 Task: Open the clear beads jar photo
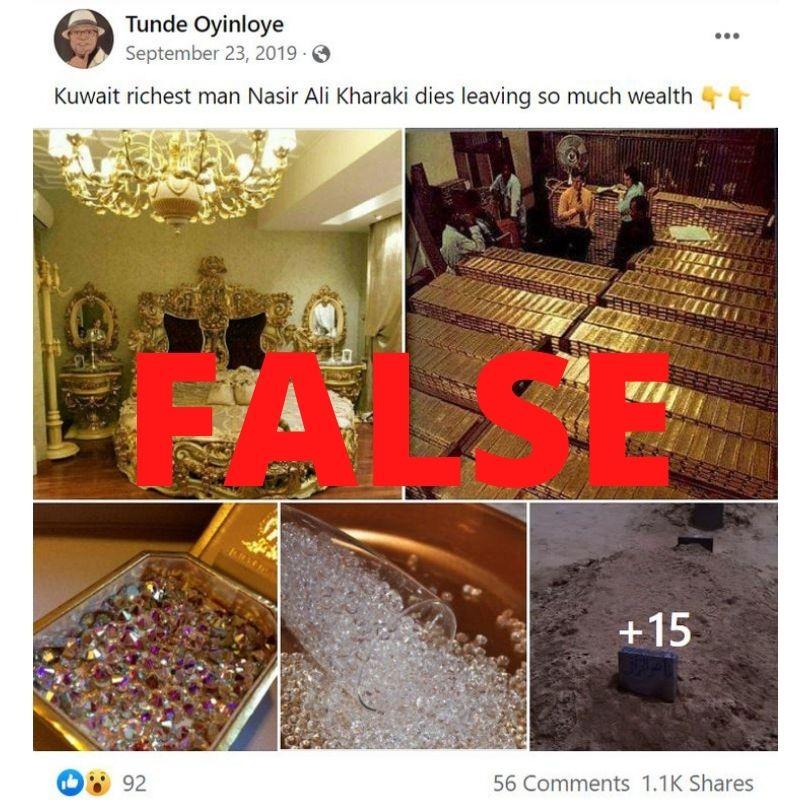pos(404,627)
